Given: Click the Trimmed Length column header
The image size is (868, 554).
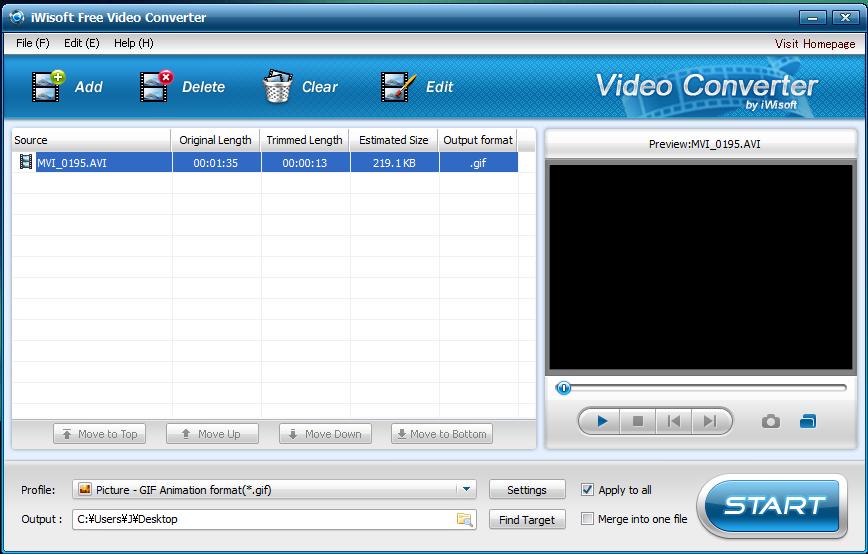Looking at the screenshot, I should [x=304, y=140].
